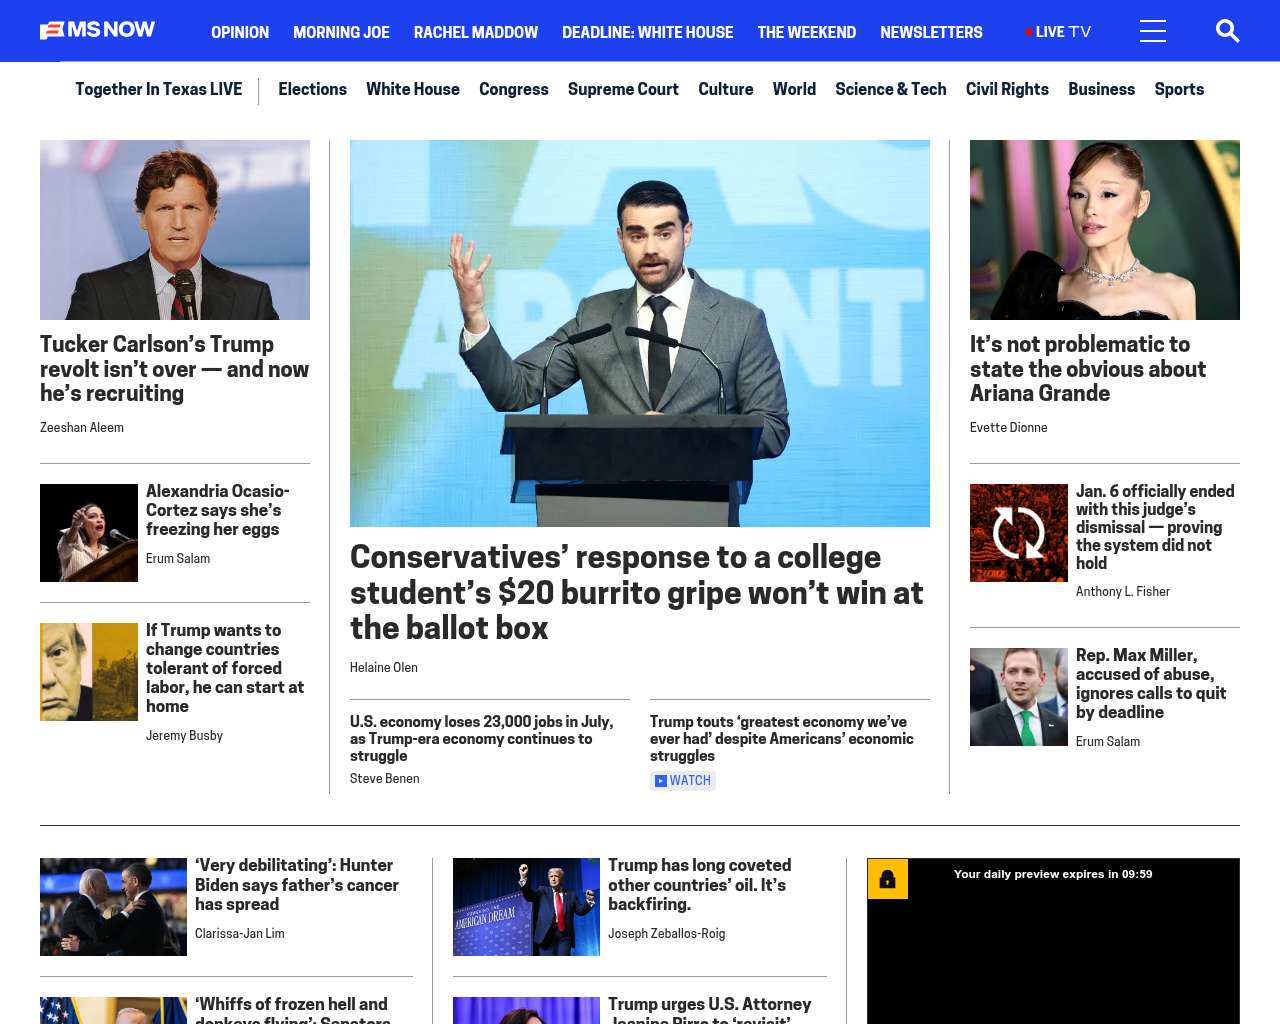Open Hunter Biden story thumbnail

tap(113, 907)
